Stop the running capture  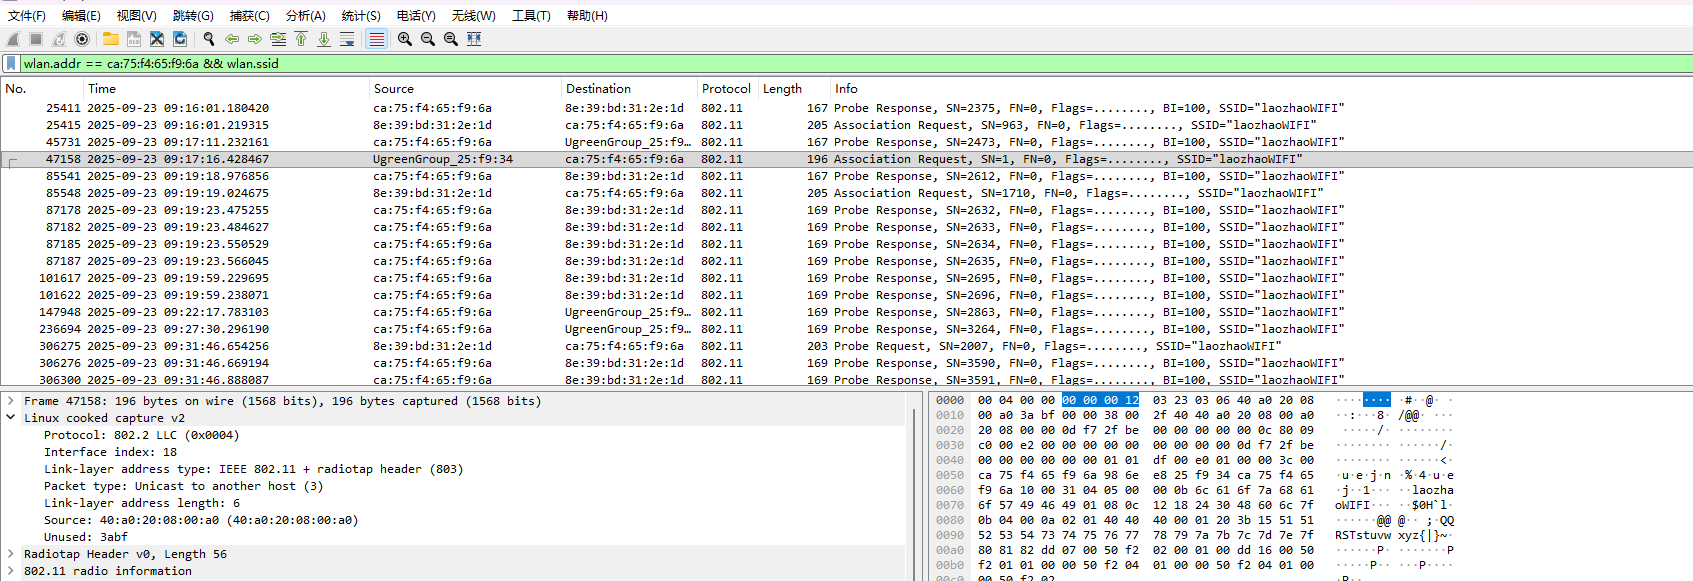coord(36,39)
